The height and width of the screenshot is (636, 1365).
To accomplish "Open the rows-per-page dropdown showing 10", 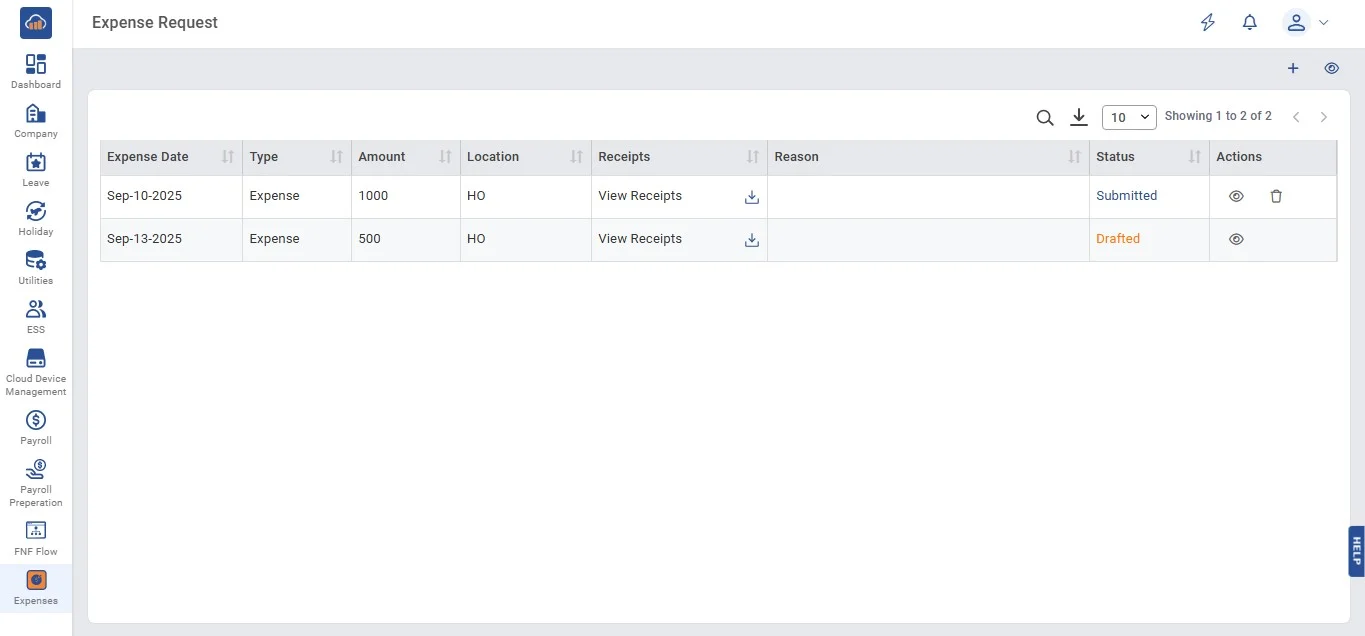I will coord(1129,118).
